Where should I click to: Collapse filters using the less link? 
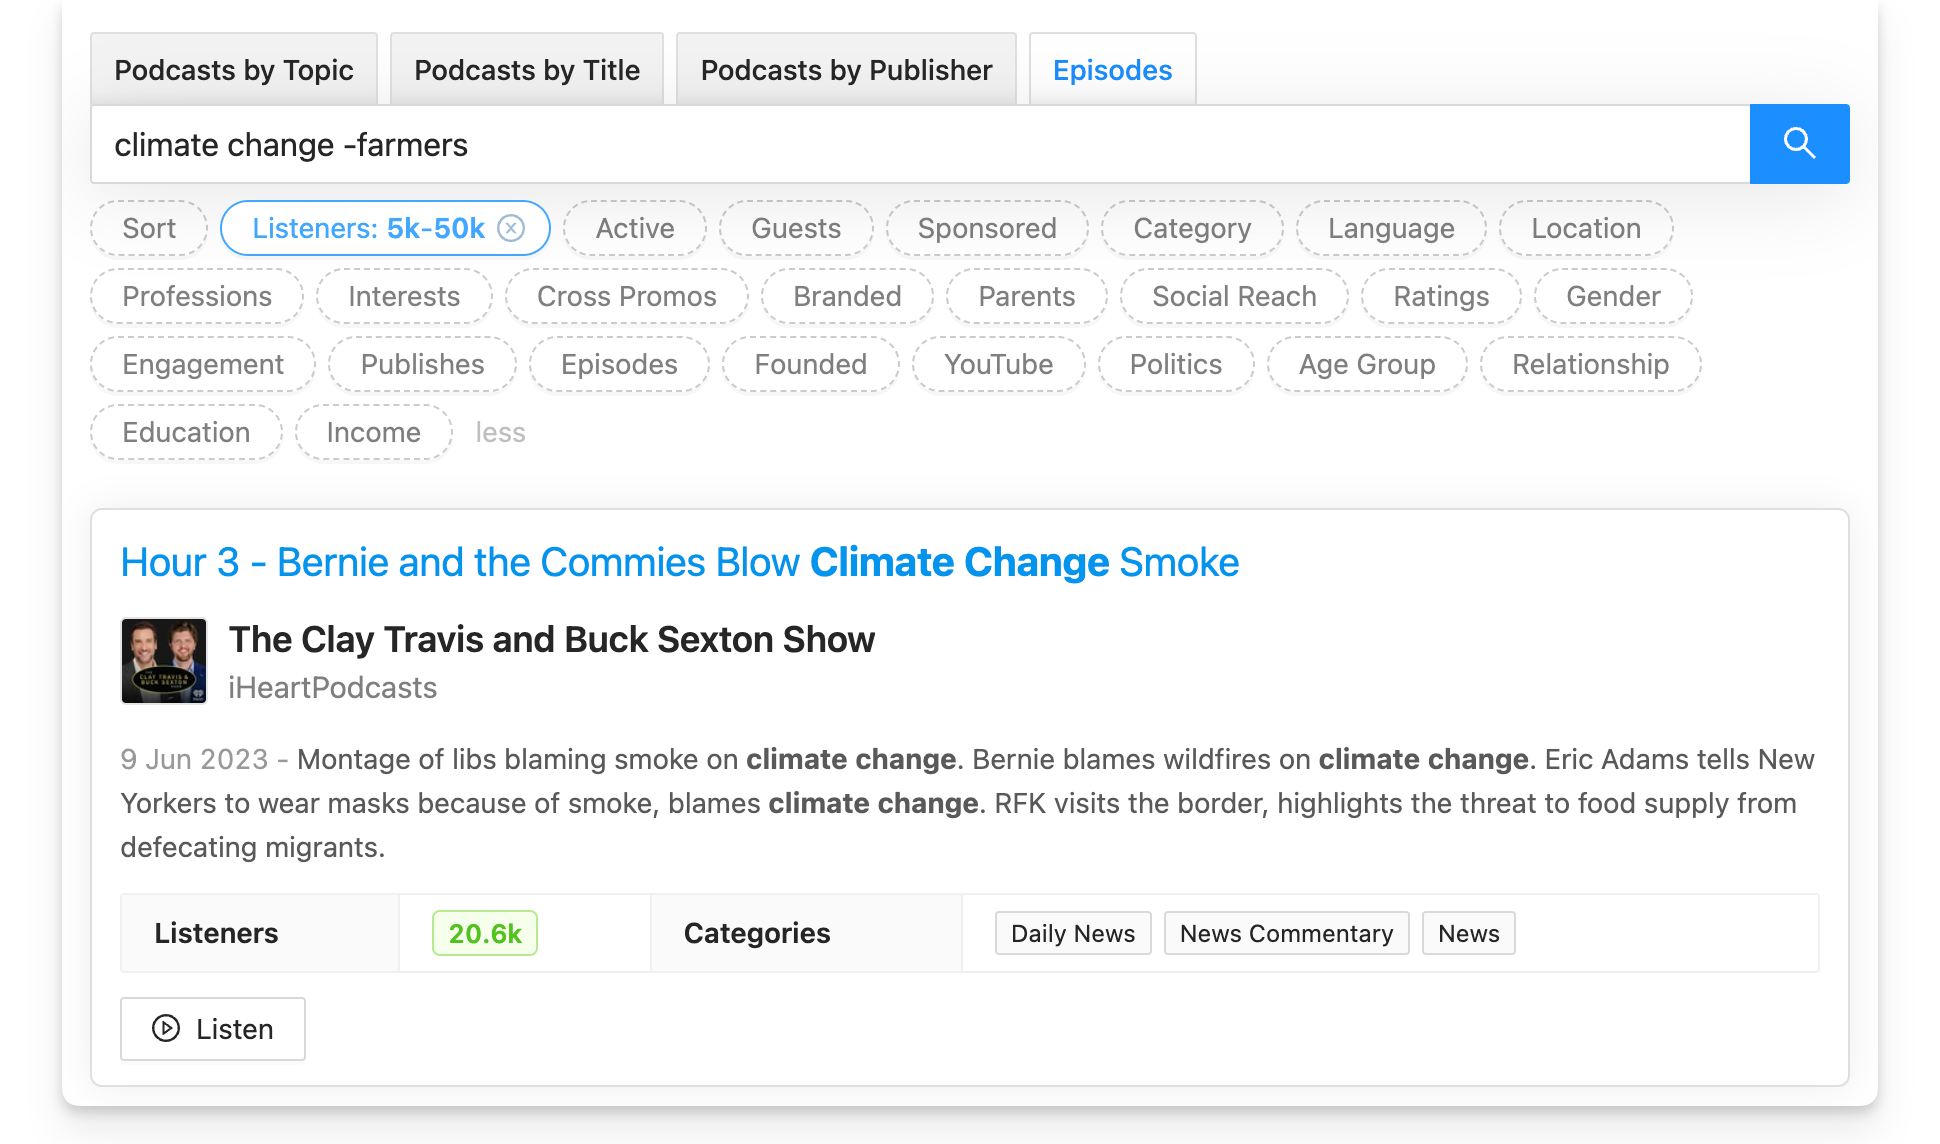[x=500, y=432]
